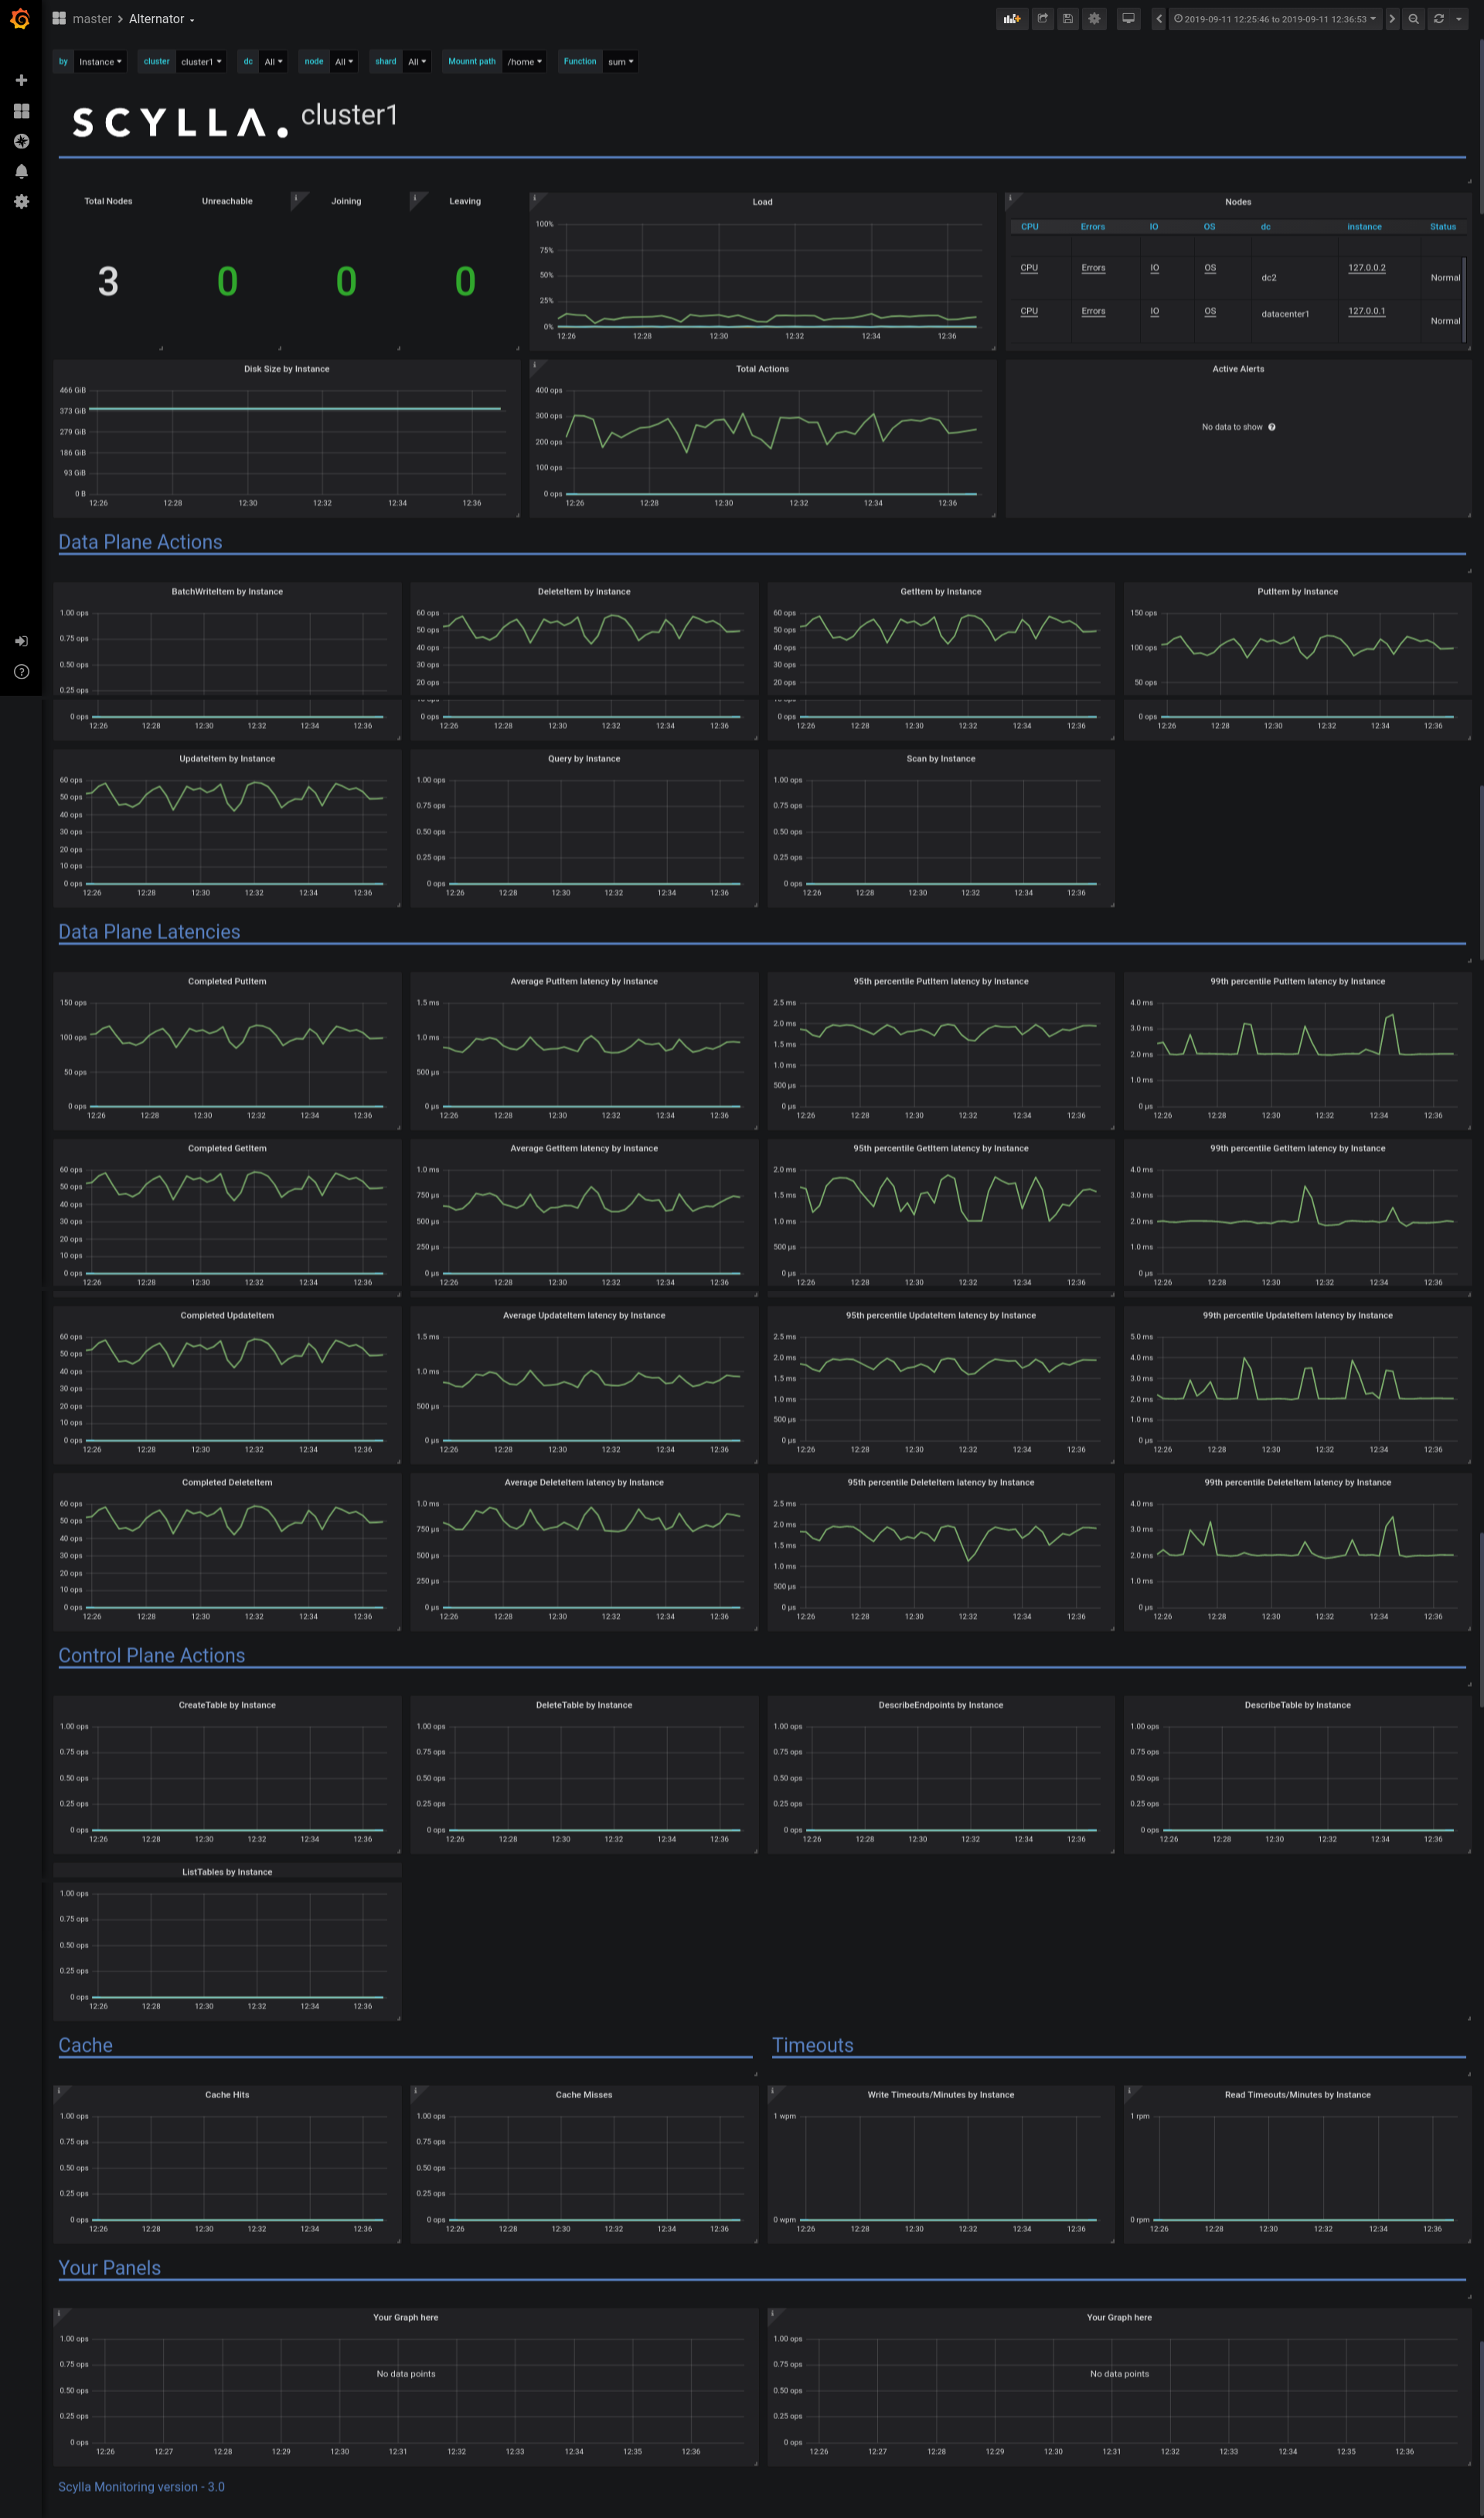This screenshot has width=1484, height=2518.
Task: Click the Control Plane Actions row heading
Action: [151, 1655]
